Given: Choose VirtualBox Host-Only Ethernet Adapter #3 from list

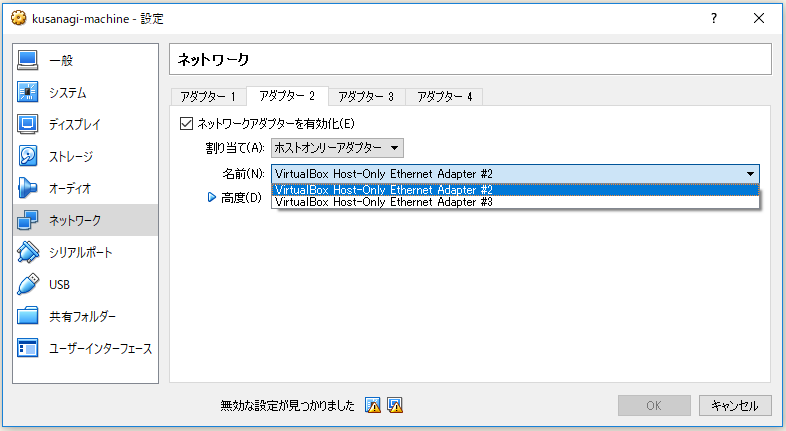Looking at the screenshot, I should [515, 202].
